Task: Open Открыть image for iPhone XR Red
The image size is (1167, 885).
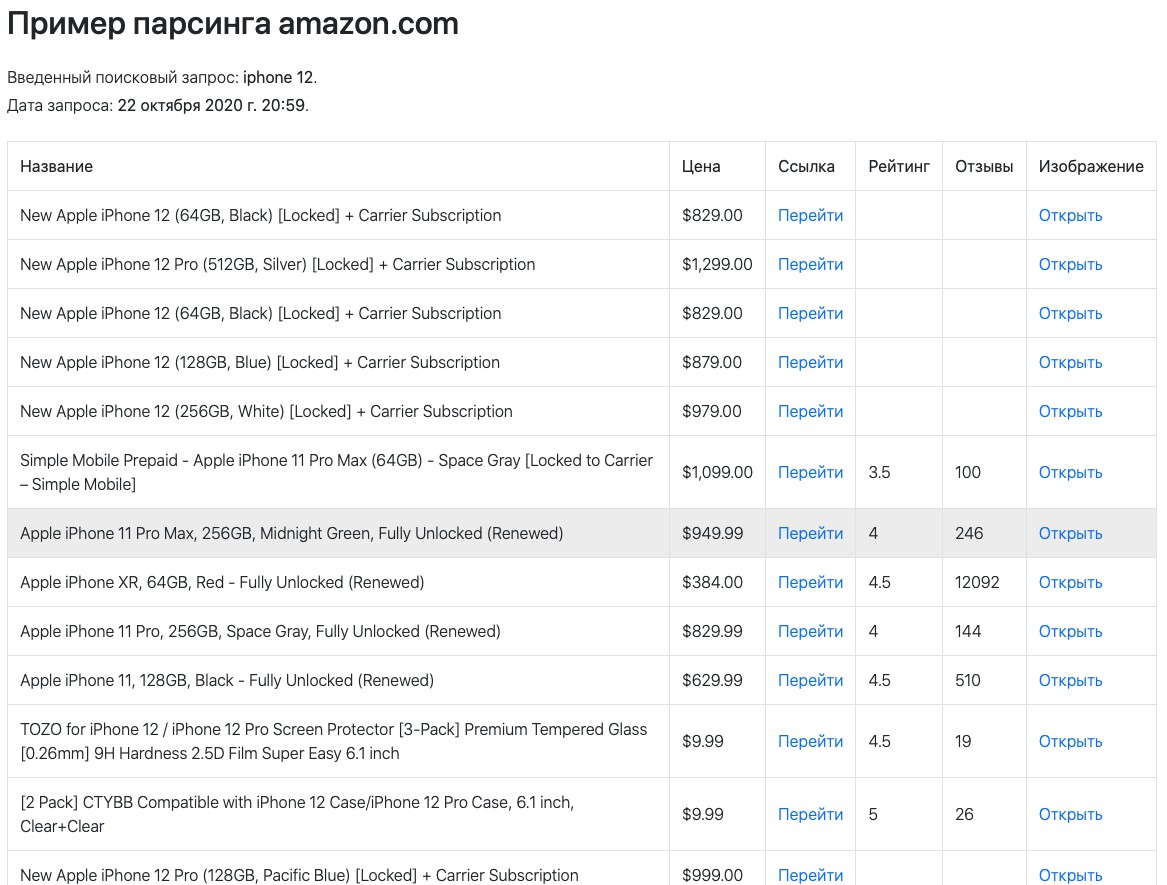Action: [x=1070, y=583]
